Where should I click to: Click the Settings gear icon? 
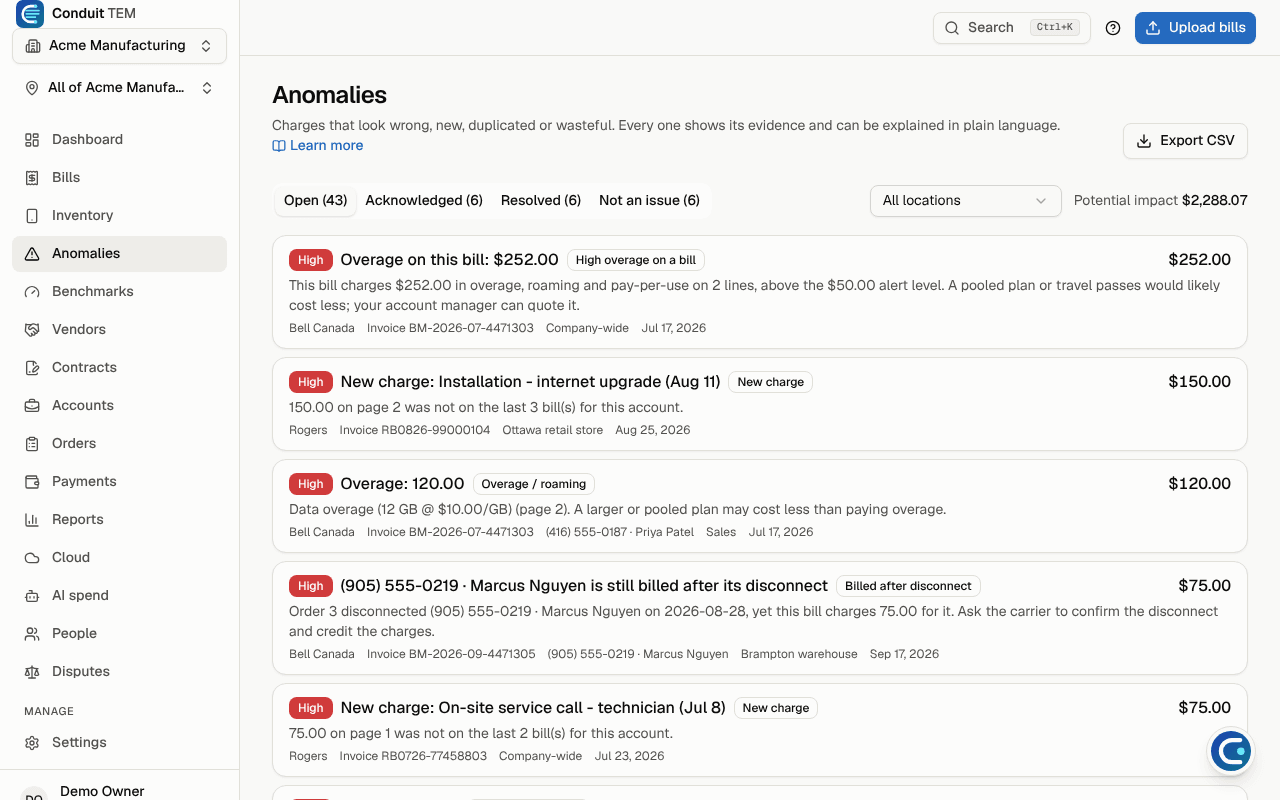(32, 743)
